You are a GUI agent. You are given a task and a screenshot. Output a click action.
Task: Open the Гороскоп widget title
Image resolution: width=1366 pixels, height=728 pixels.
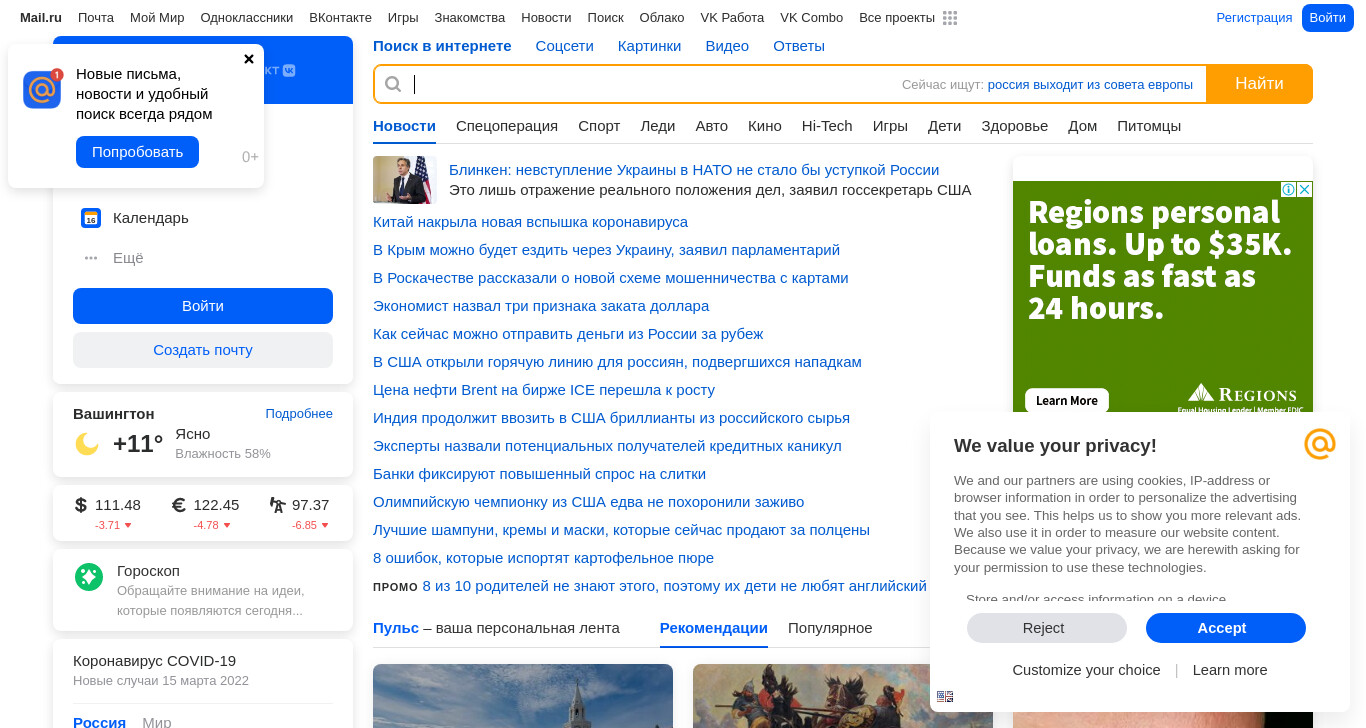point(148,571)
